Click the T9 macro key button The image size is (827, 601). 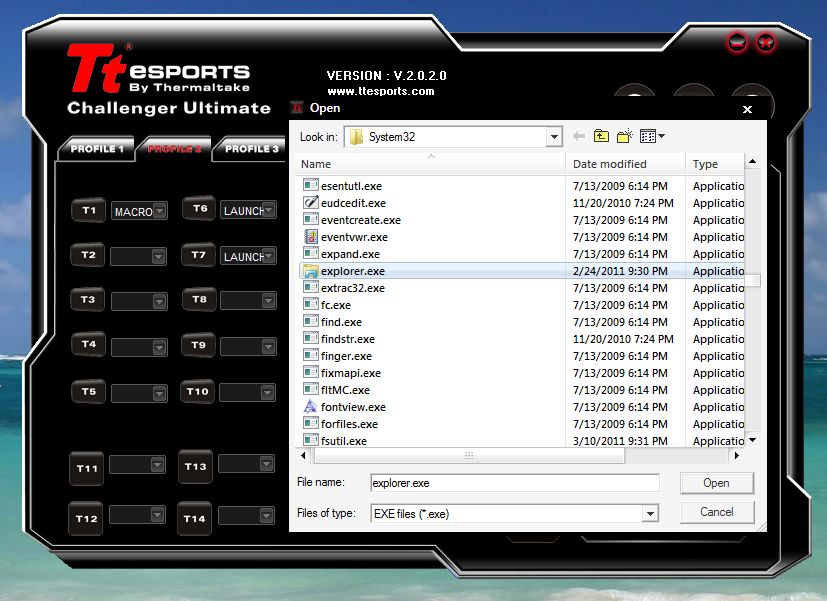click(198, 345)
